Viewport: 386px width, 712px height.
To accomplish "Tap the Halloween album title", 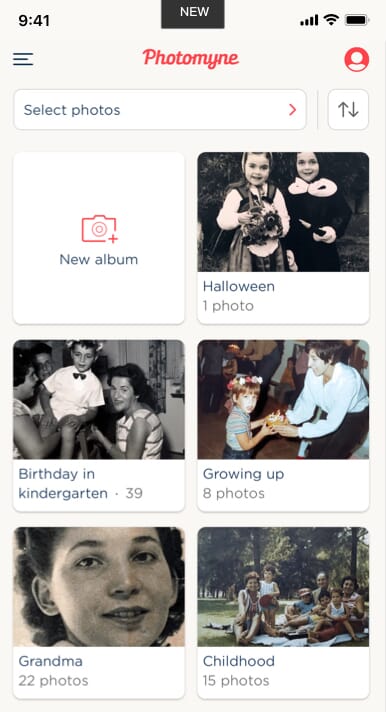I will click(x=238, y=287).
